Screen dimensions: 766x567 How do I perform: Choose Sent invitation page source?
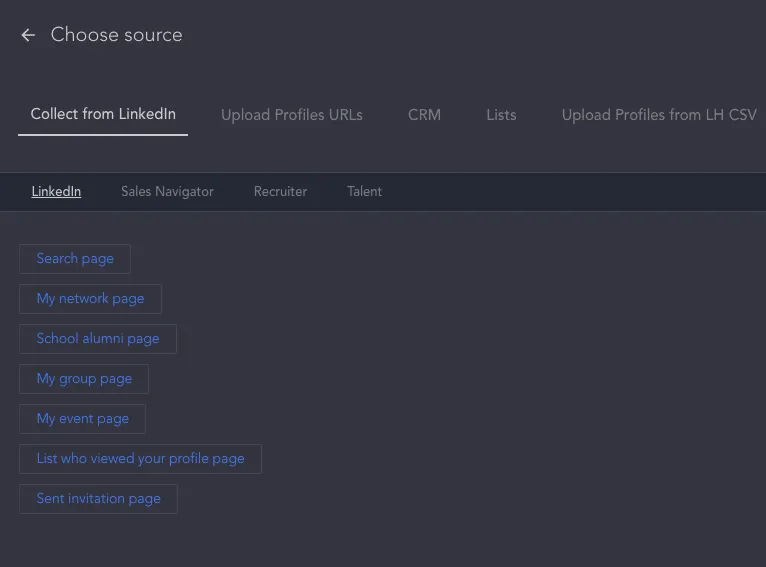click(x=98, y=499)
